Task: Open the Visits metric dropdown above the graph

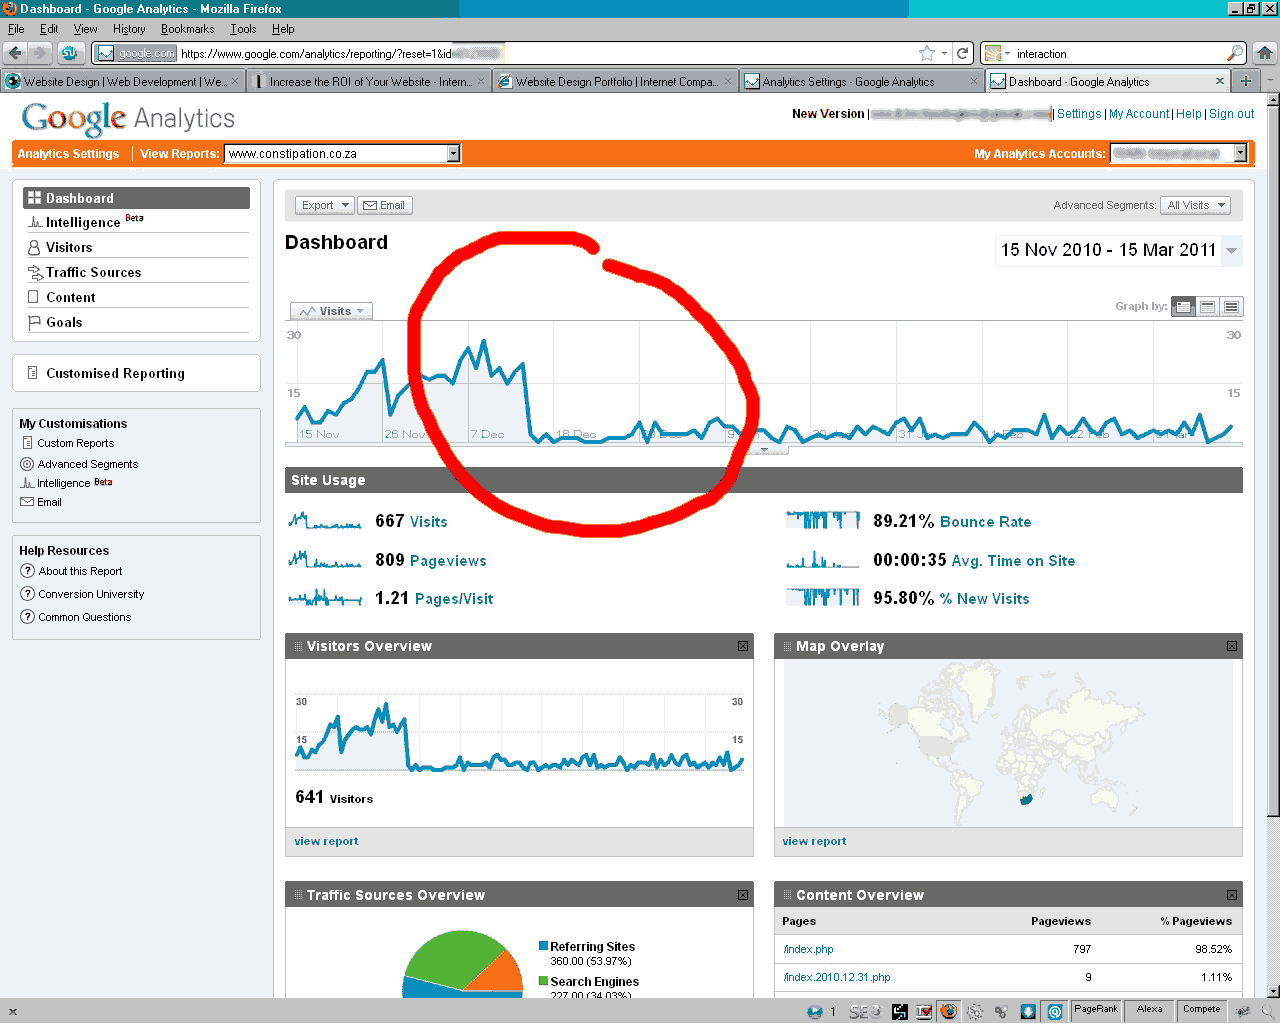Action: tap(331, 311)
